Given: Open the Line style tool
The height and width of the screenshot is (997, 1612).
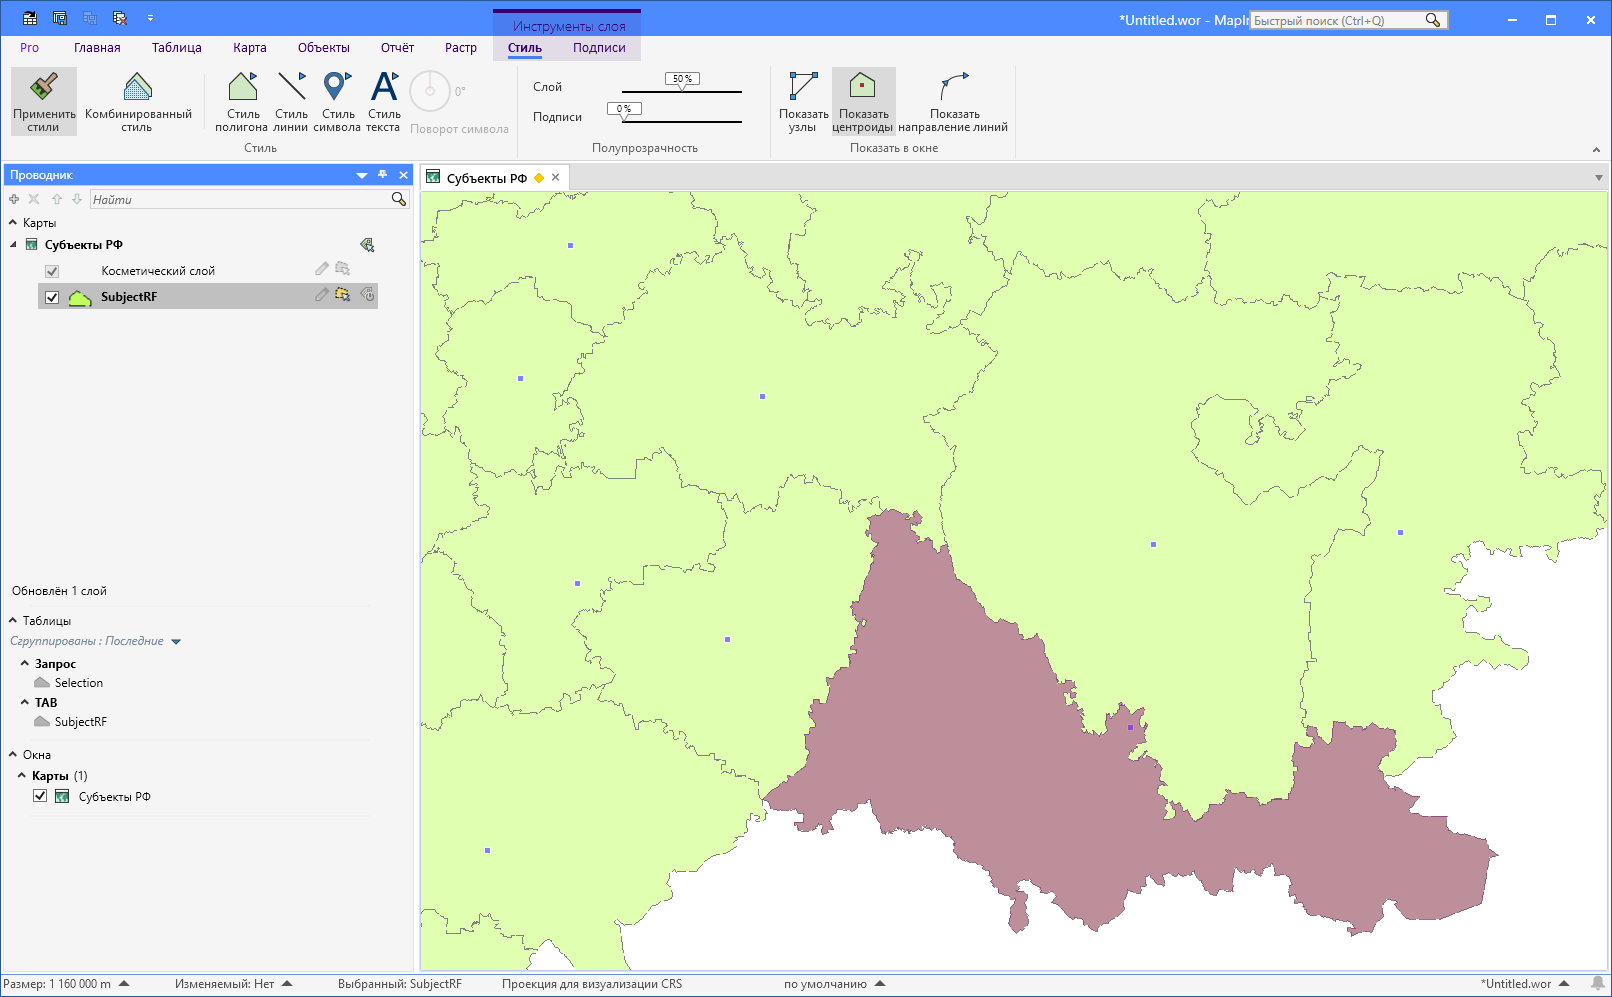Looking at the screenshot, I should tap(291, 88).
